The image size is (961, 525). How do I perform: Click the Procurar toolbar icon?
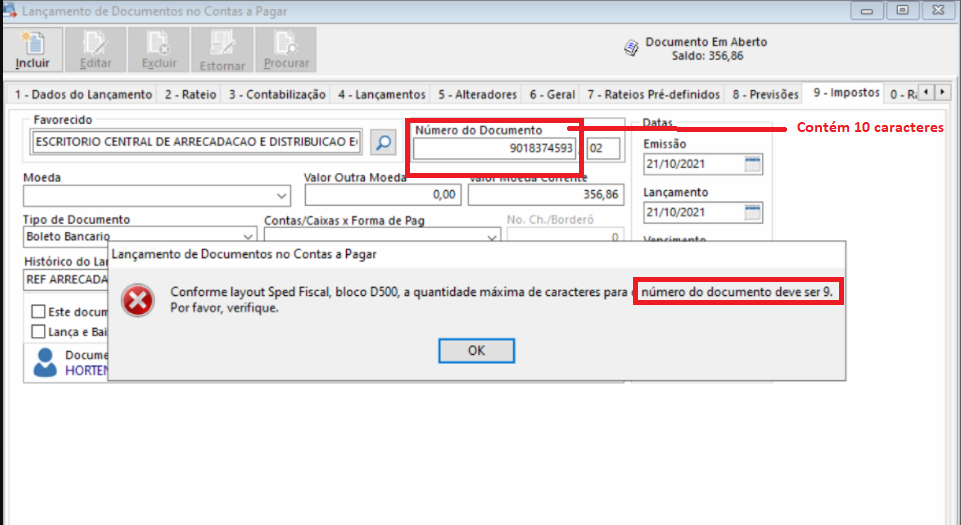(286, 50)
